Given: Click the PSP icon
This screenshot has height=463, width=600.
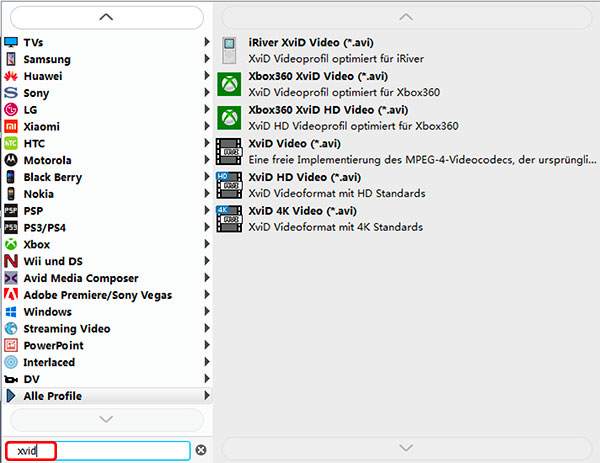Looking at the screenshot, I should tap(11, 210).
